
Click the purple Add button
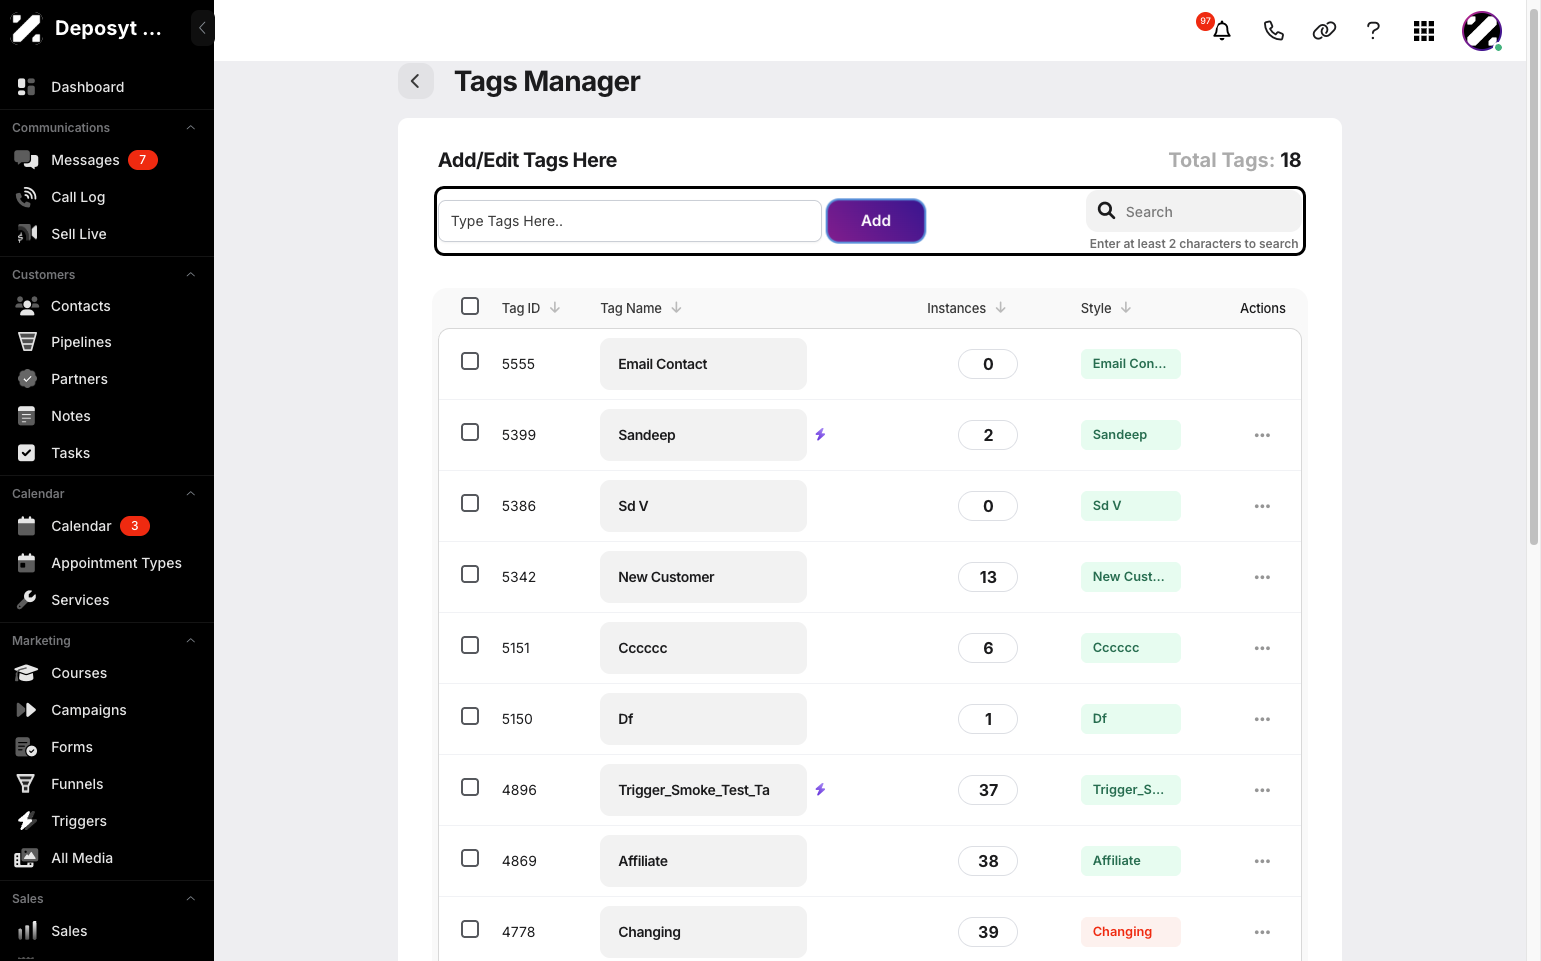876,221
